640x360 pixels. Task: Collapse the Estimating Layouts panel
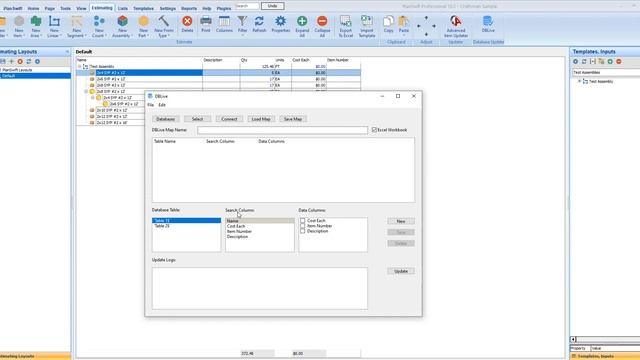tap(67, 52)
